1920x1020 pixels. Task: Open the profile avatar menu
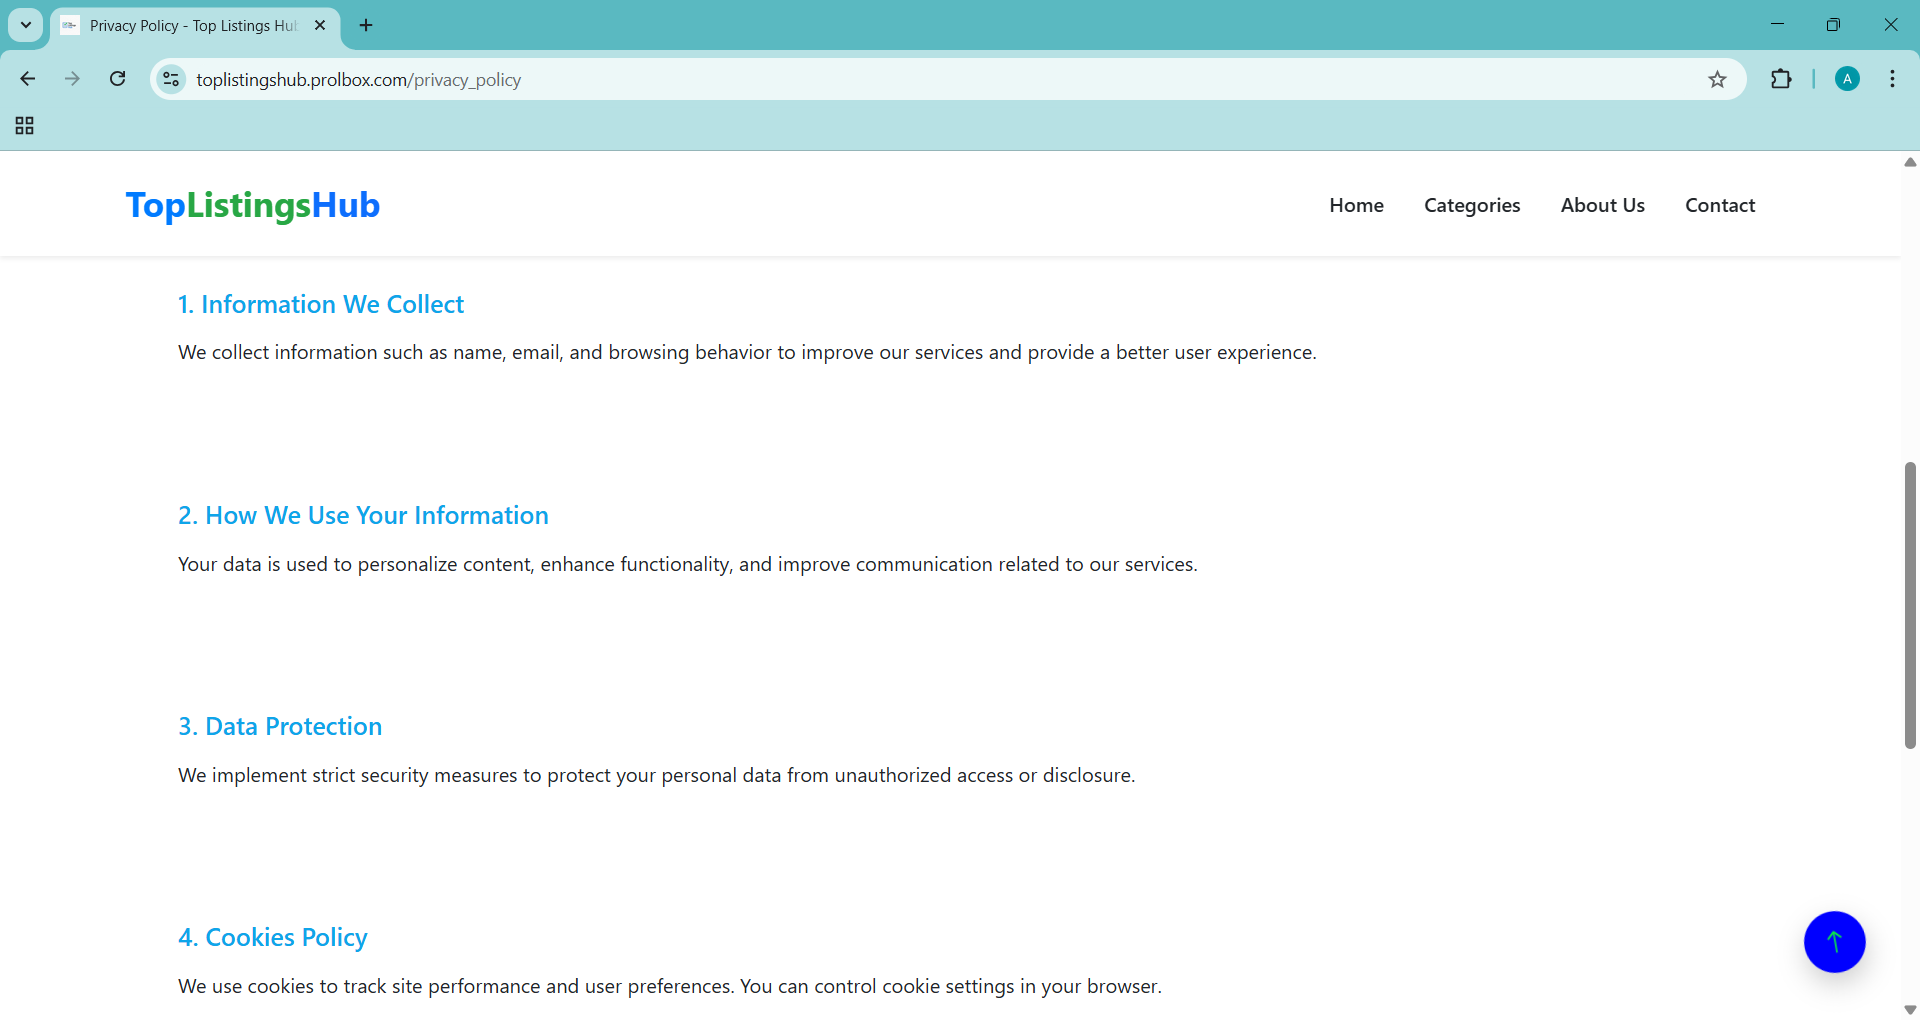coord(1847,79)
